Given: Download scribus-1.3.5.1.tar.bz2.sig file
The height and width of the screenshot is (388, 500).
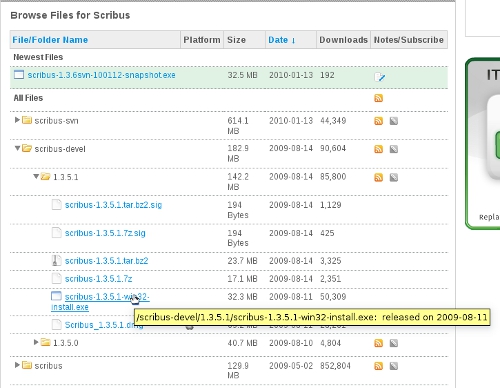Looking at the screenshot, I should point(113,205).
